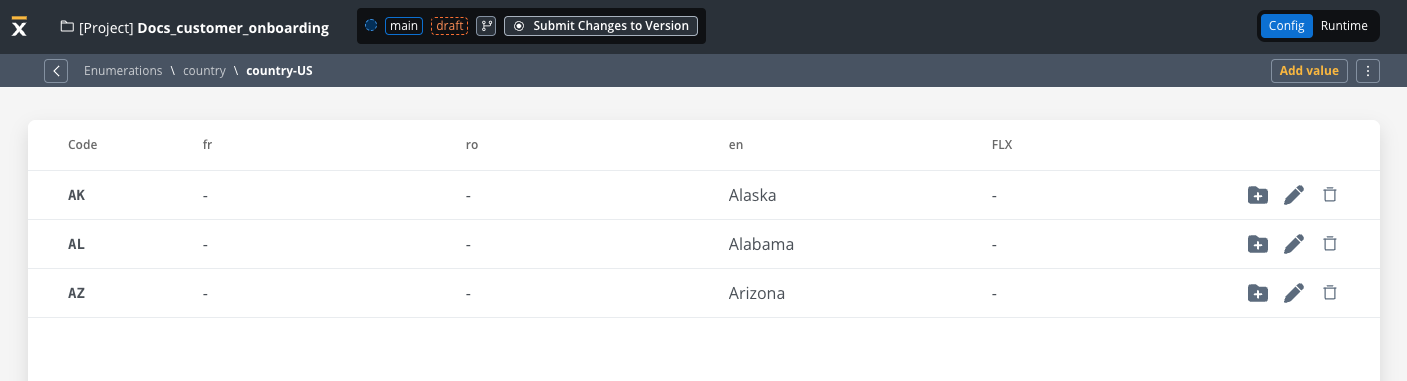Select the Config mode toggle
This screenshot has height=381, width=1407.
coord(1287,26)
